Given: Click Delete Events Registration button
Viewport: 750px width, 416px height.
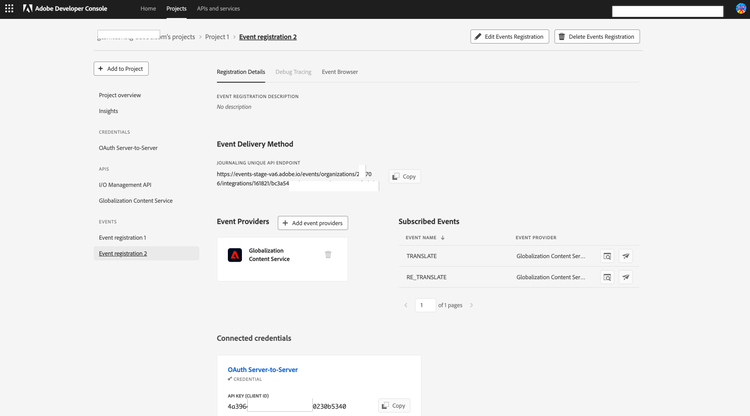Looking at the screenshot, I should pyautogui.click(x=597, y=37).
